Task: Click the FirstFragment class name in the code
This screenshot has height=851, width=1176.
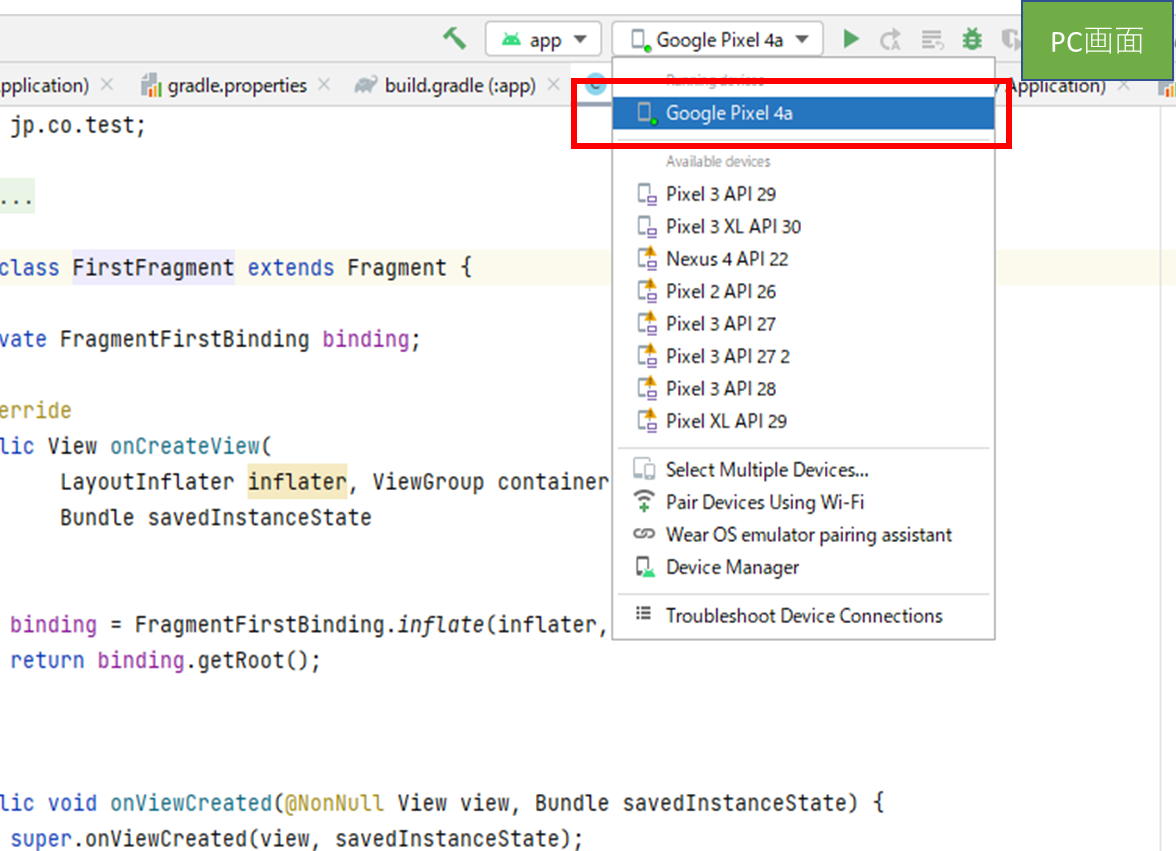Action: (153, 268)
